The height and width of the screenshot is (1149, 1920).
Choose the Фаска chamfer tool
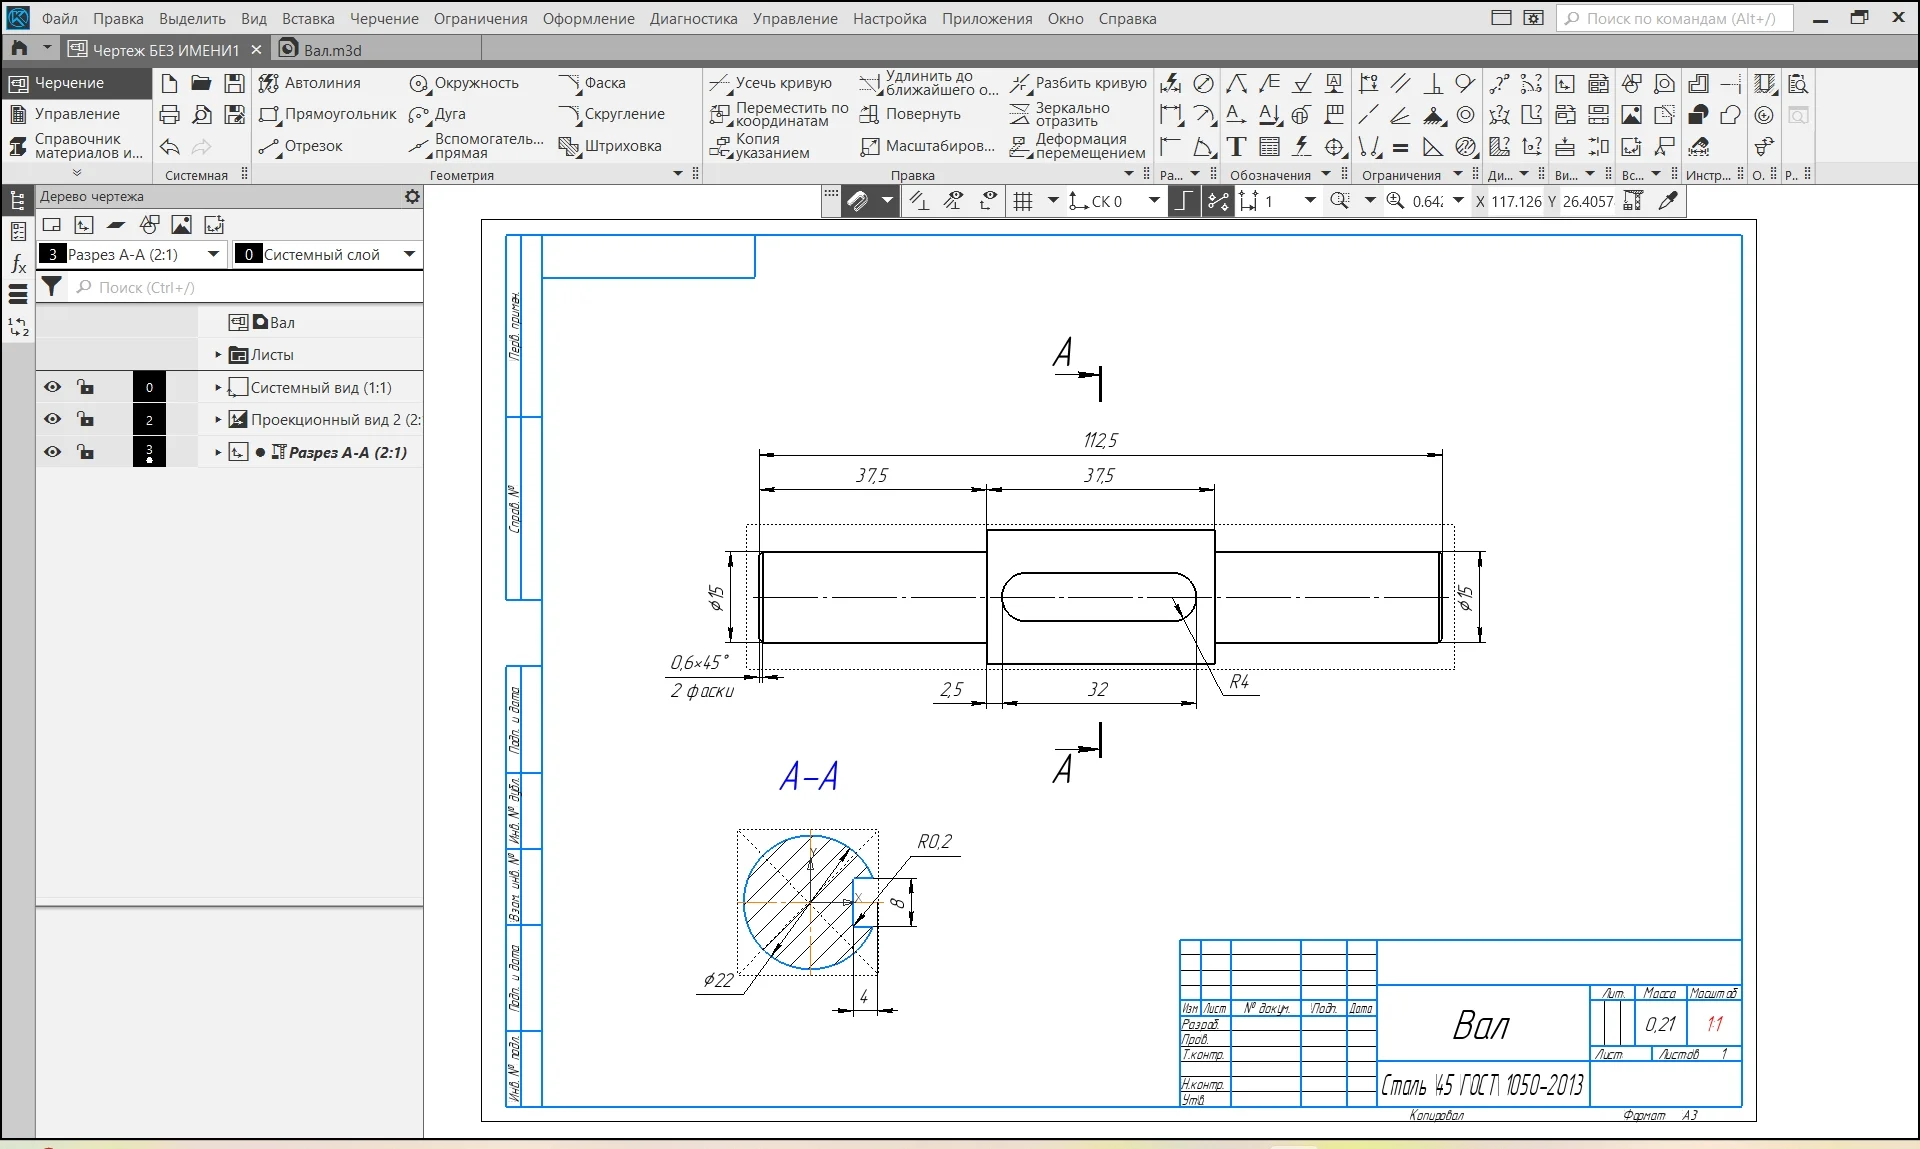click(592, 83)
